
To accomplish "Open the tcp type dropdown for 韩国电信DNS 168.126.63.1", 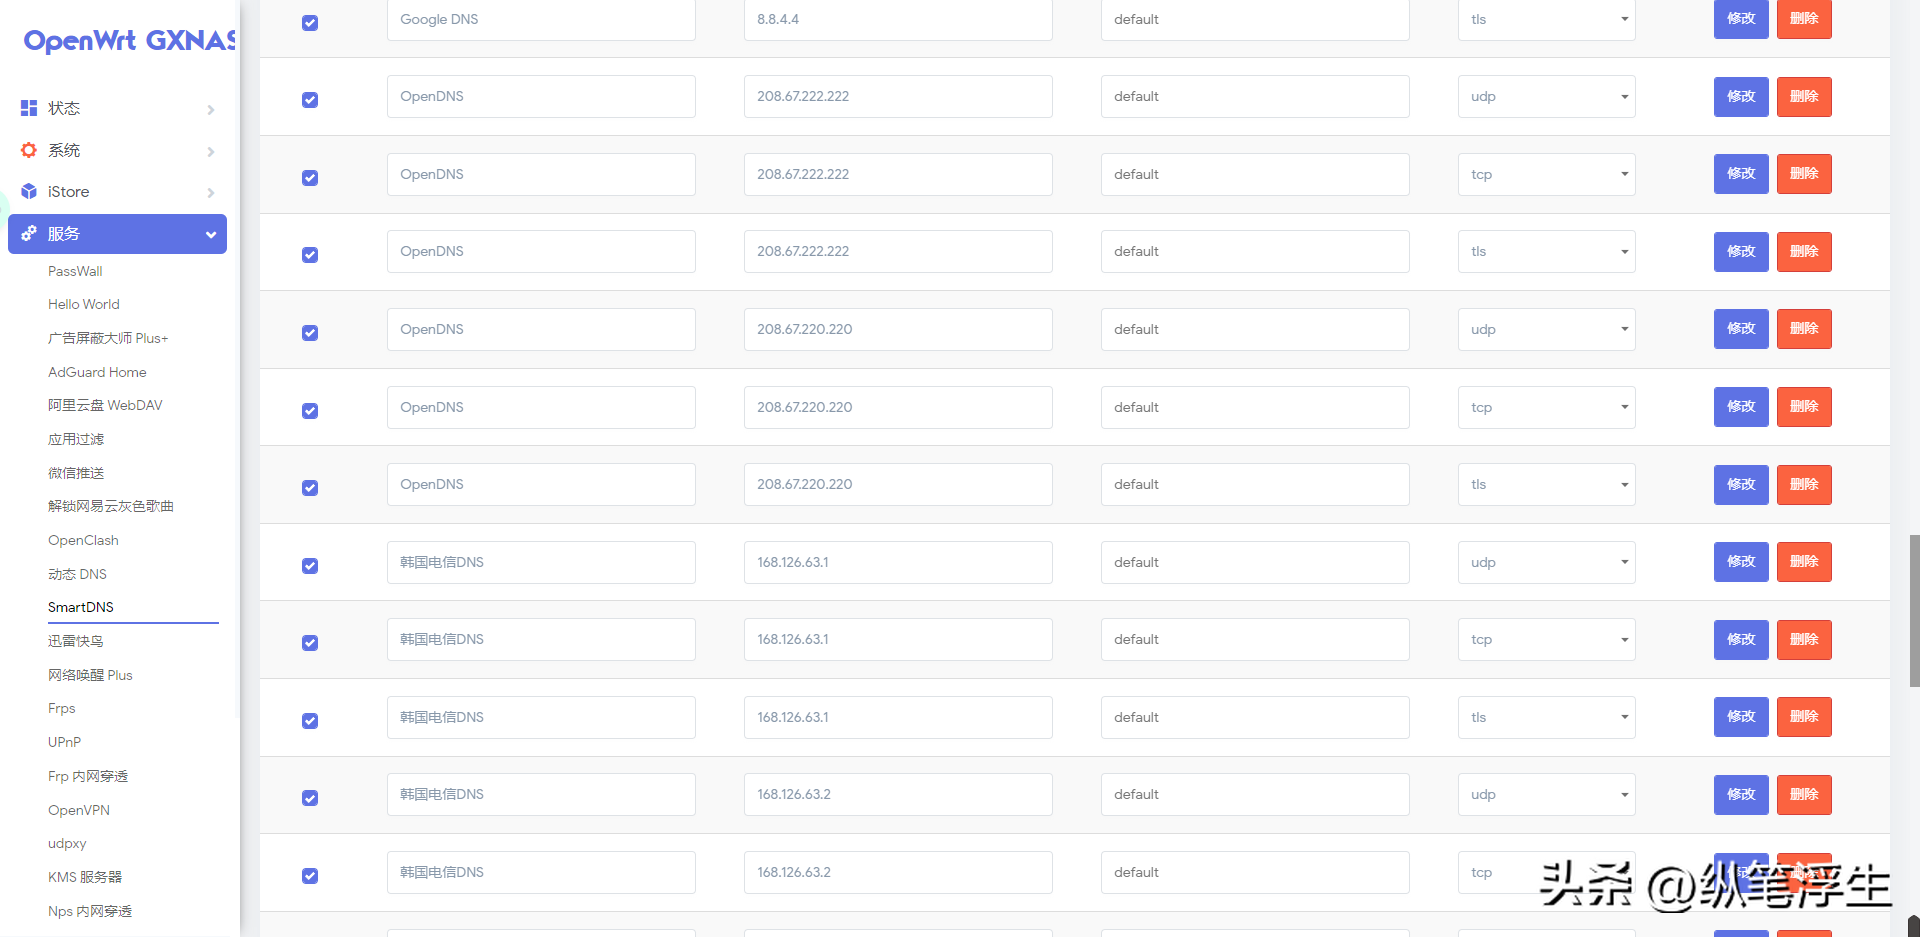I will [1546, 639].
